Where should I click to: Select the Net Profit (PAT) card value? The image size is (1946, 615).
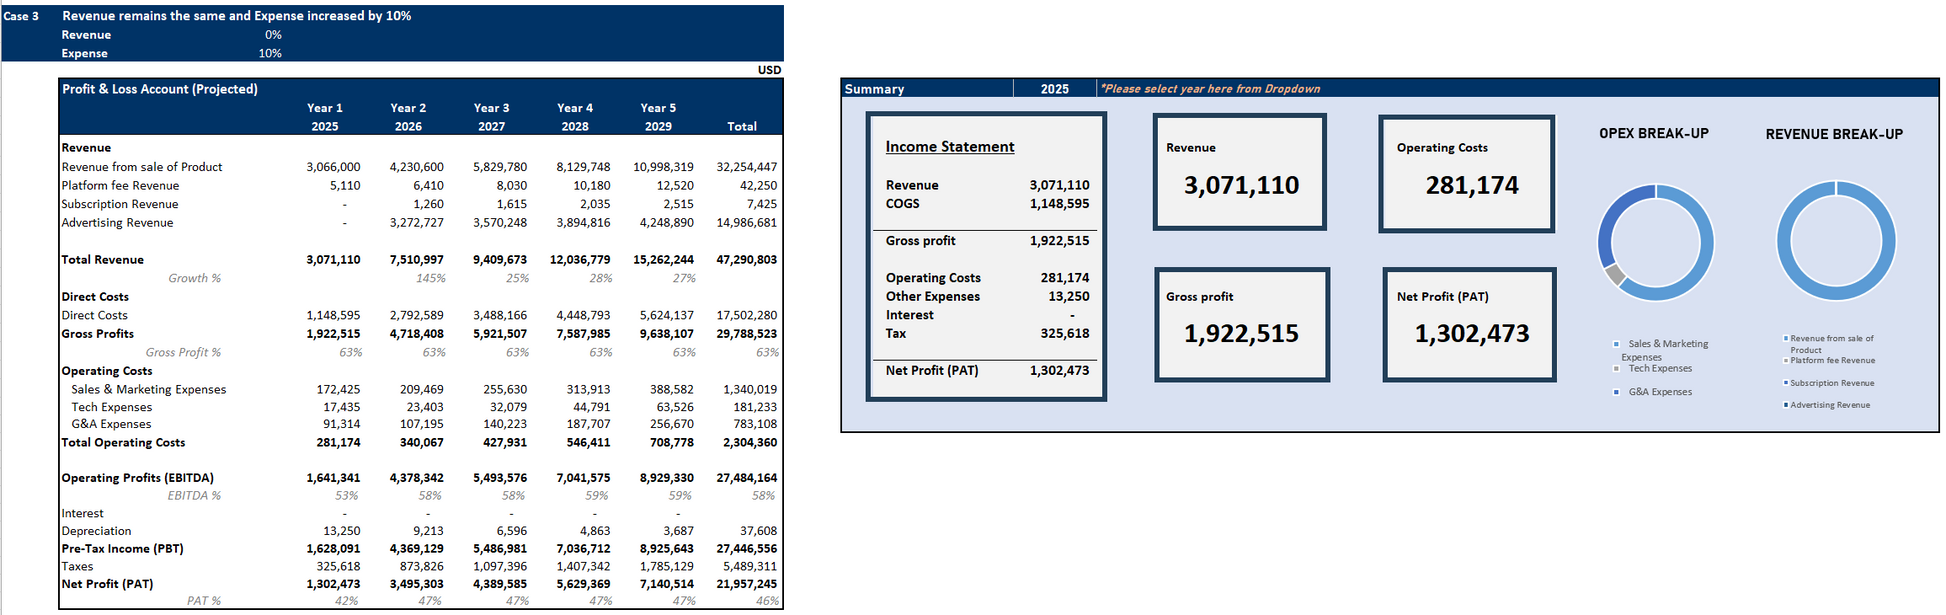coord(1471,334)
